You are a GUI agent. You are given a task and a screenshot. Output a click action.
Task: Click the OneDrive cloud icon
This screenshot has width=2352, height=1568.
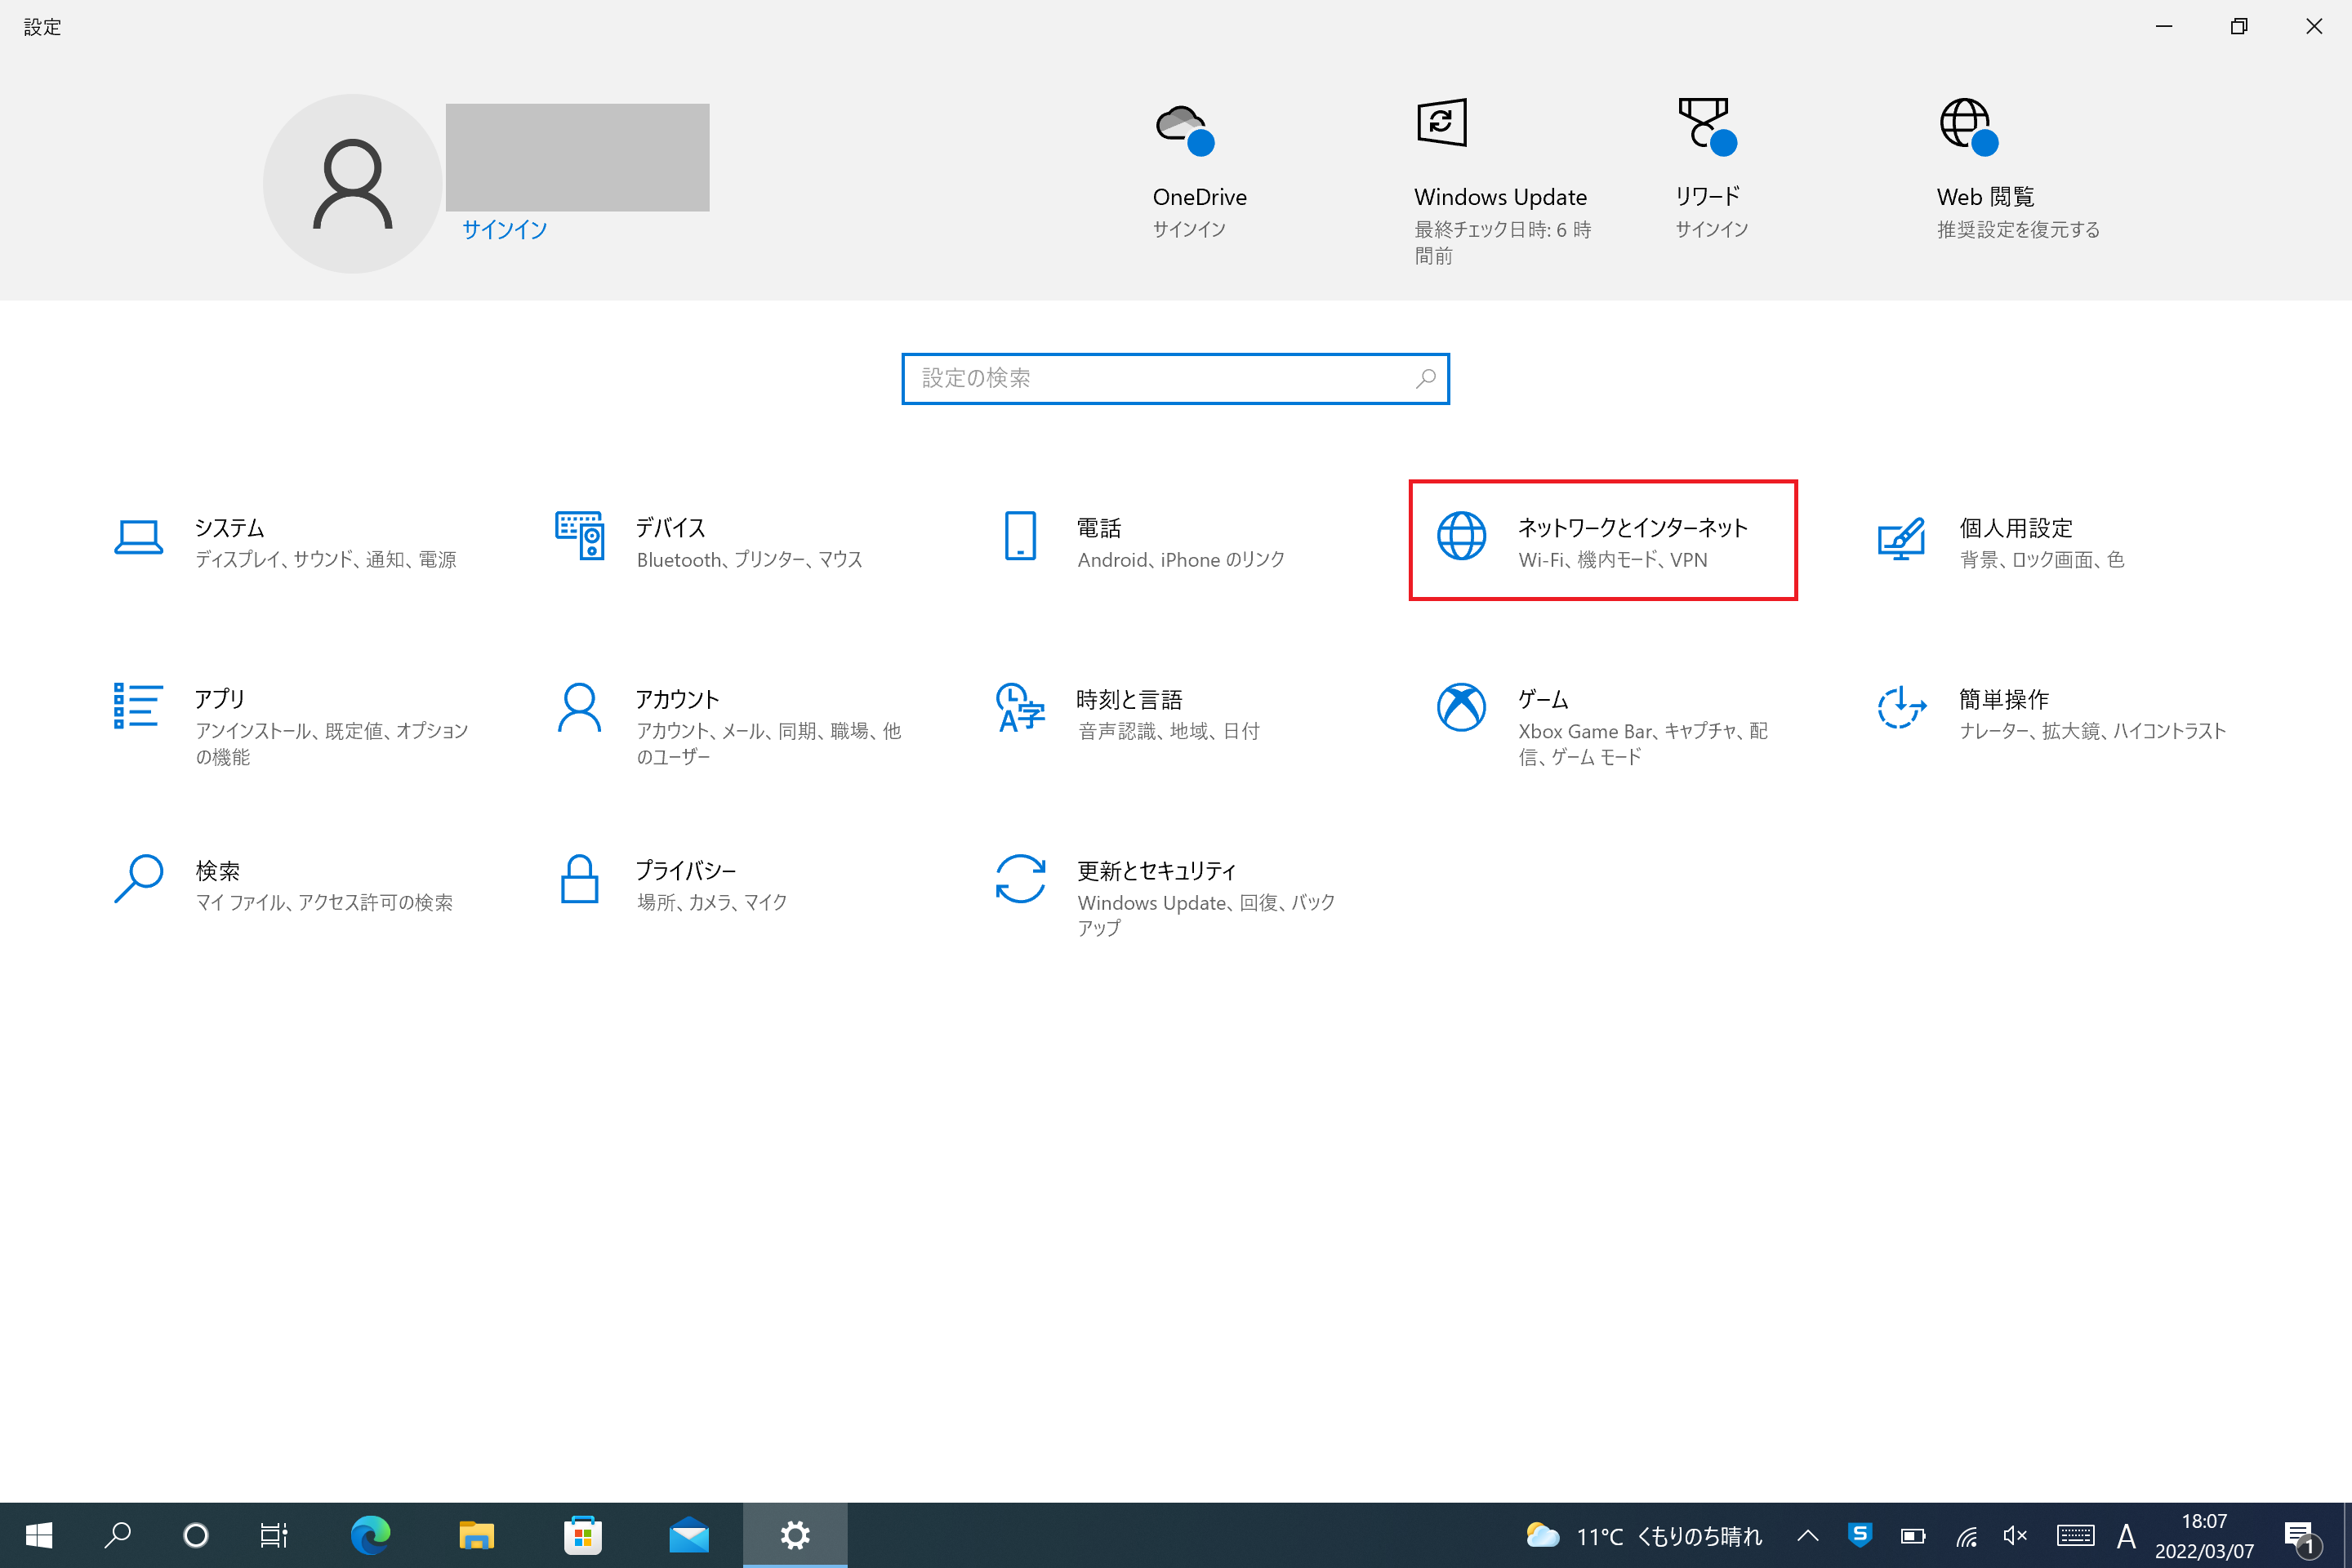(x=1185, y=128)
